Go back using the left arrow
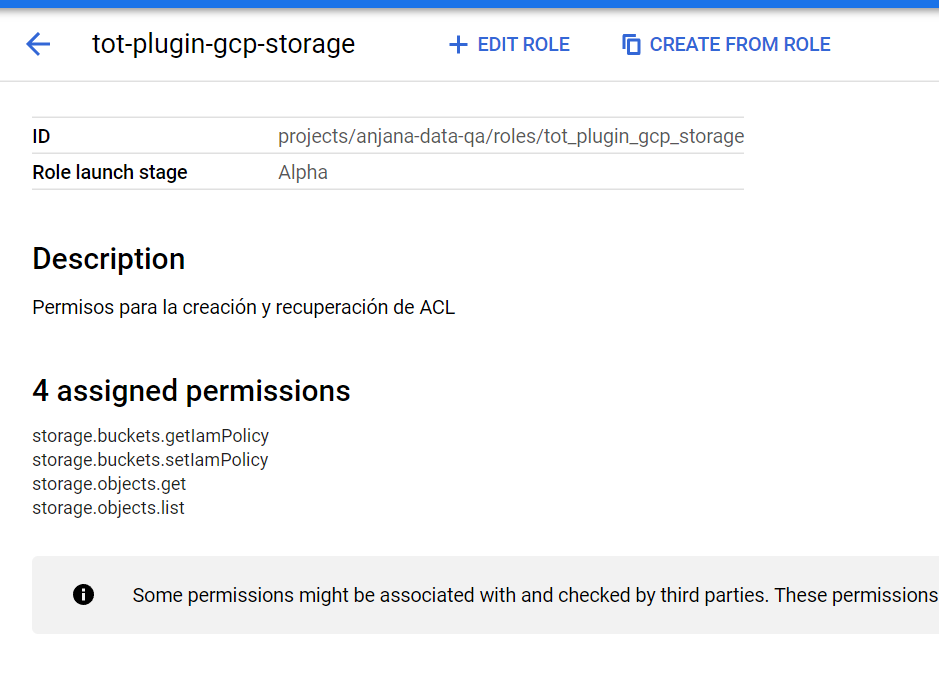Viewport: 939px width, 684px height. click(x=38, y=44)
